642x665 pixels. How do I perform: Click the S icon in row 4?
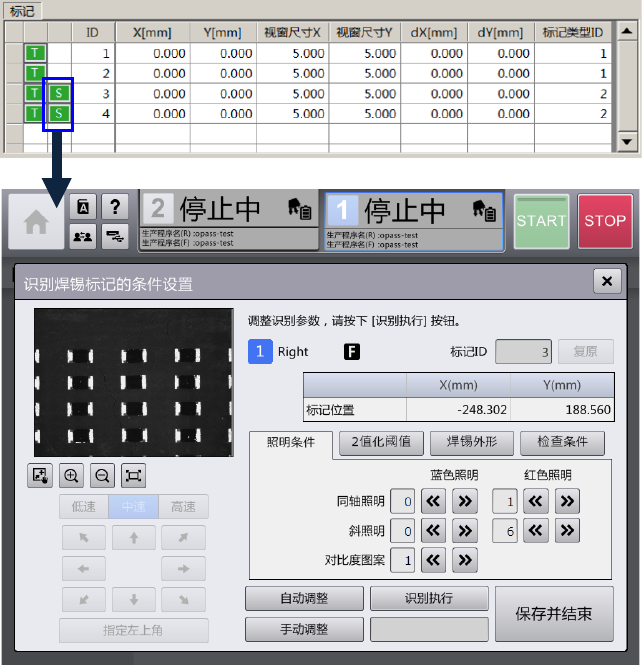[59, 113]
